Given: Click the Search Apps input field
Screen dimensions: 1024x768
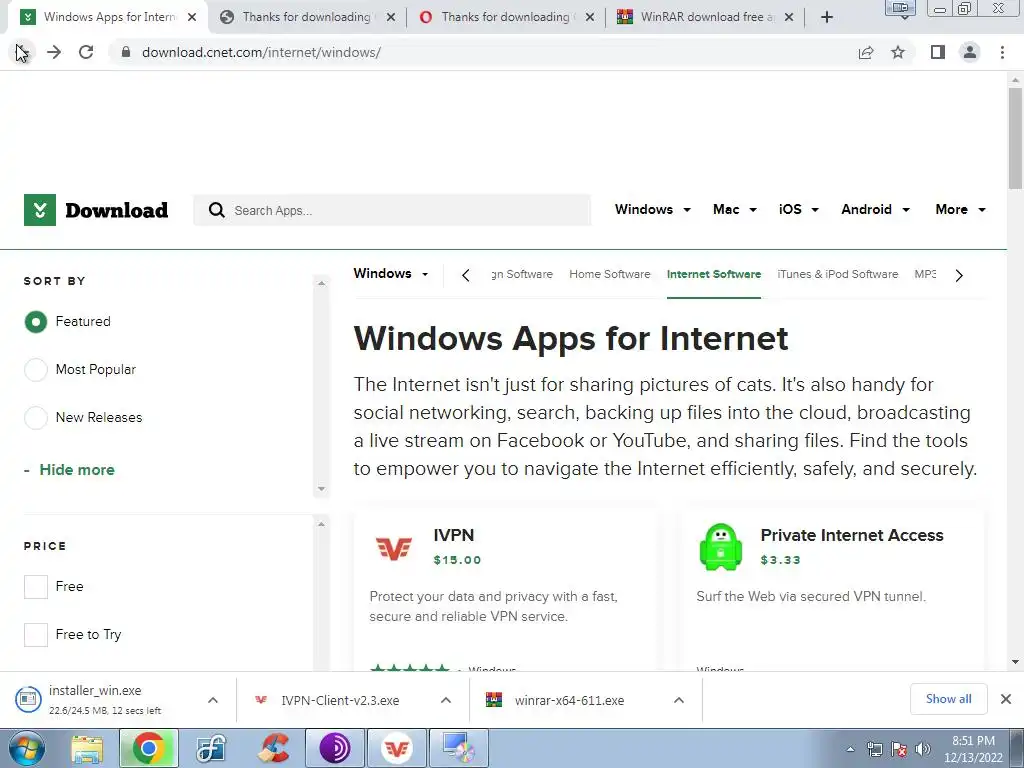Looking at the screenshot, I should point(392,210).
